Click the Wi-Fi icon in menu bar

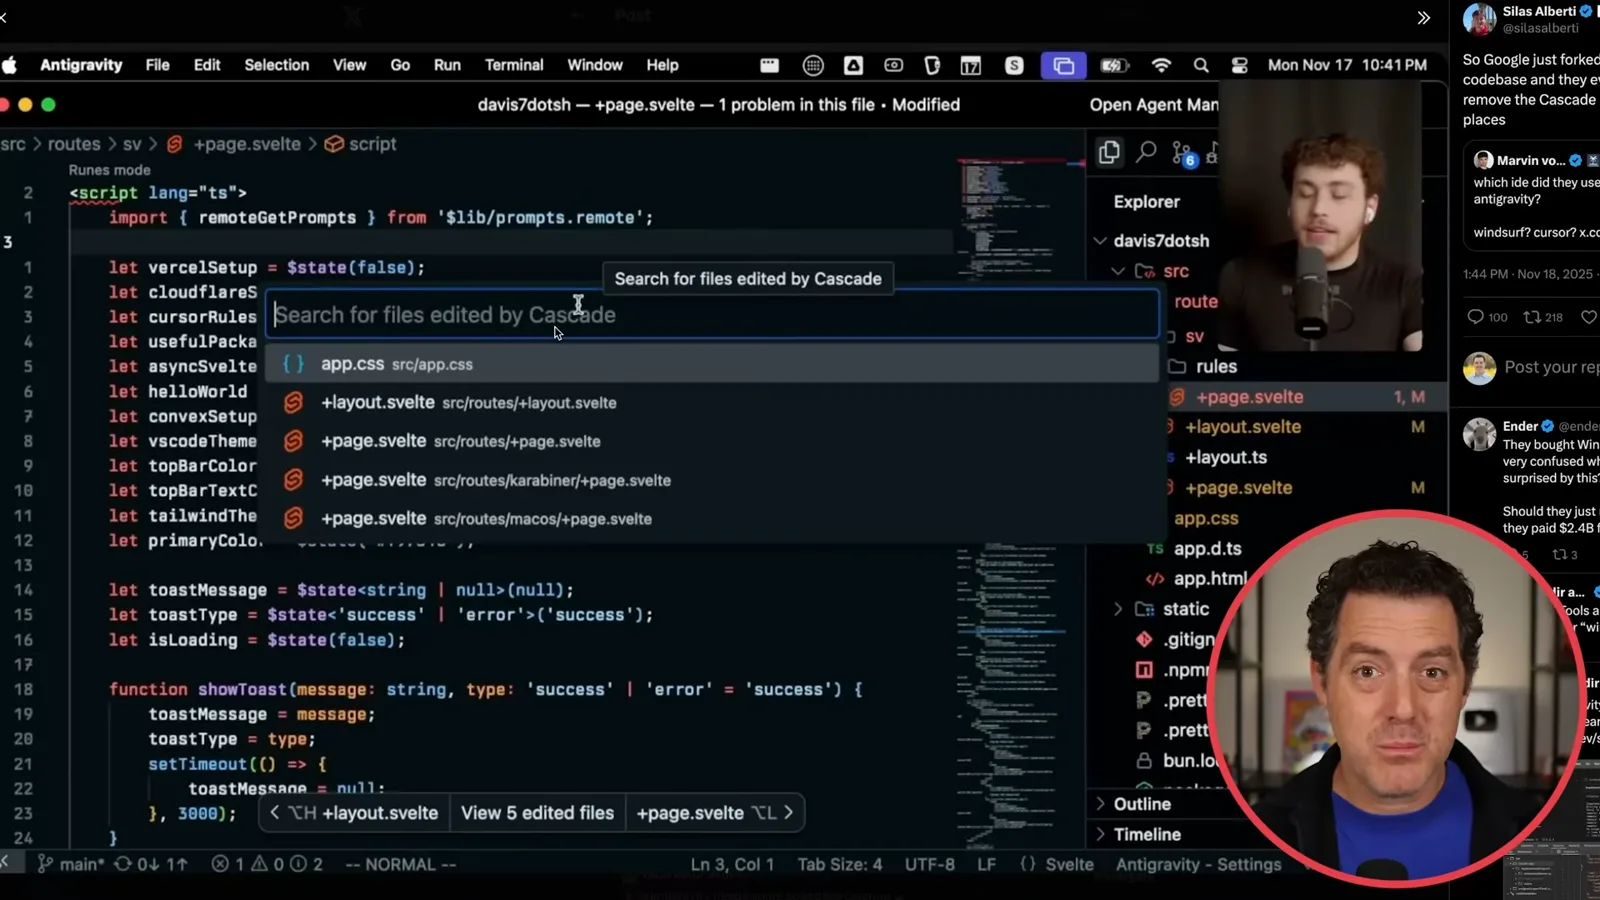(x=1161, y=65)
